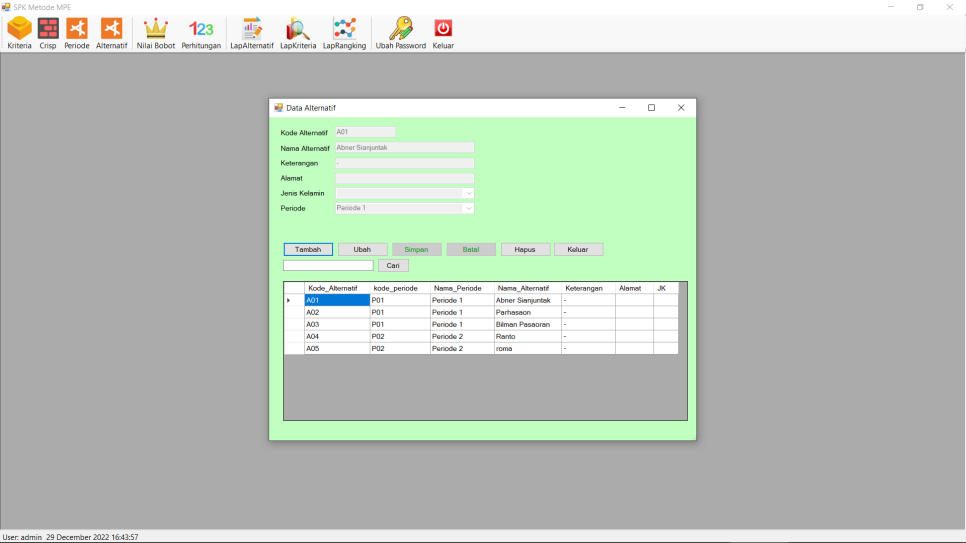Click the Kode Alternatif field
Image resolution: width=966 pixels, height=543 pixels.
click(x=365, y=132)
